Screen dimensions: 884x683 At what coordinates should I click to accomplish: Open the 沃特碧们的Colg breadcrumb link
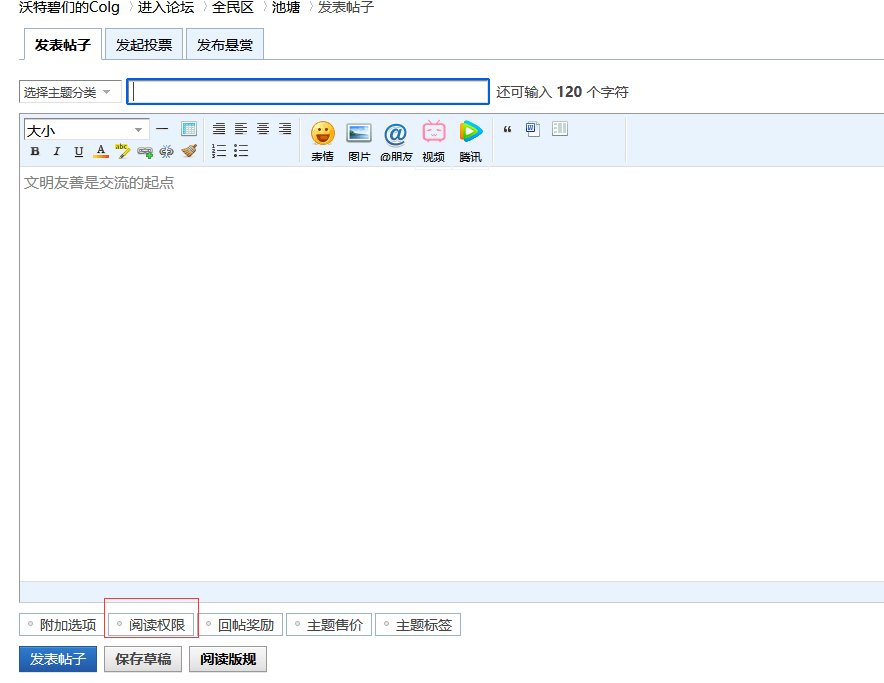69,7
